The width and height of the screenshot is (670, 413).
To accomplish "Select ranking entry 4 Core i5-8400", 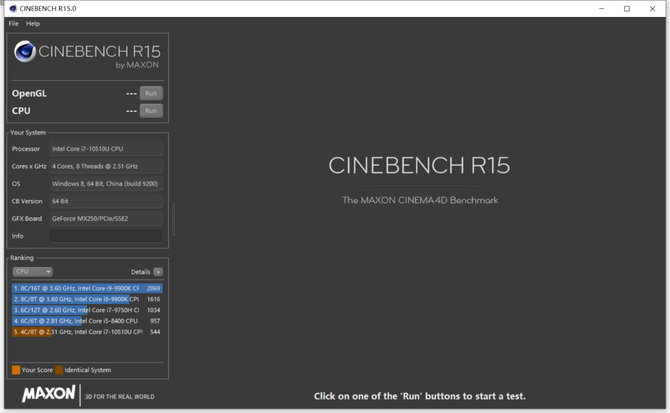I will click(87, 321).
